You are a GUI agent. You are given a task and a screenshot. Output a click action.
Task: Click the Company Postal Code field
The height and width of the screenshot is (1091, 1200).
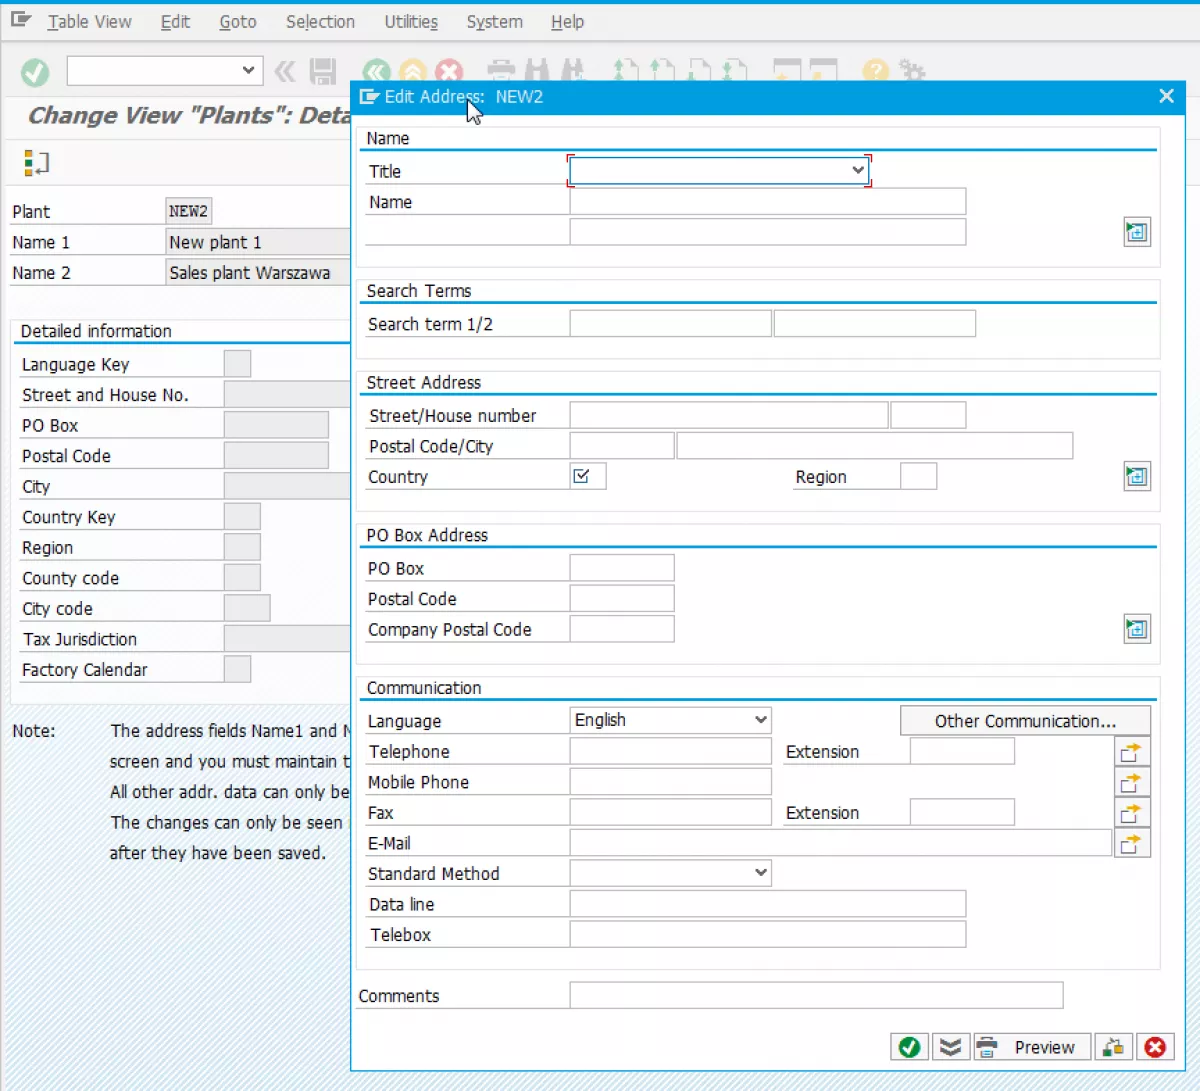pos(622,629)
